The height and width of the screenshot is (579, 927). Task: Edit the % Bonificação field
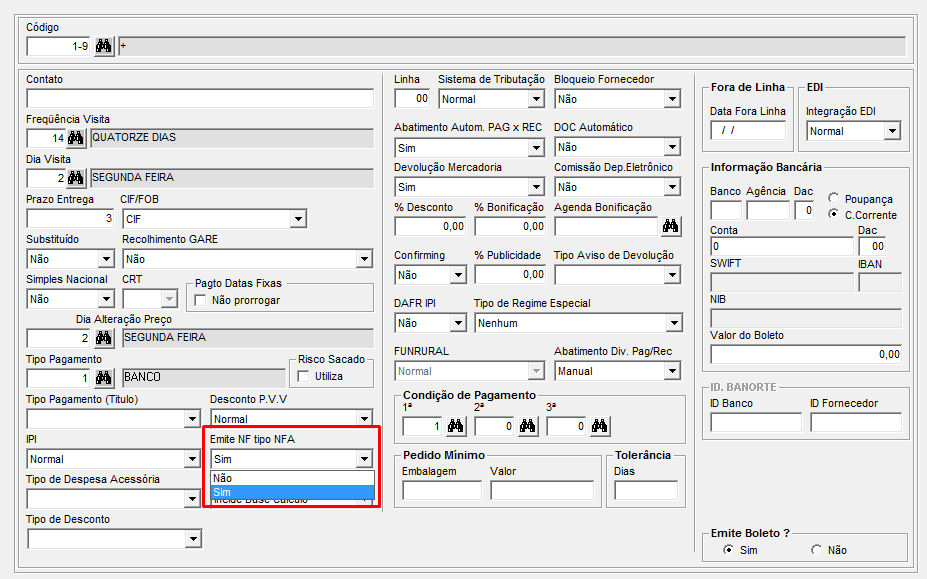510,226
